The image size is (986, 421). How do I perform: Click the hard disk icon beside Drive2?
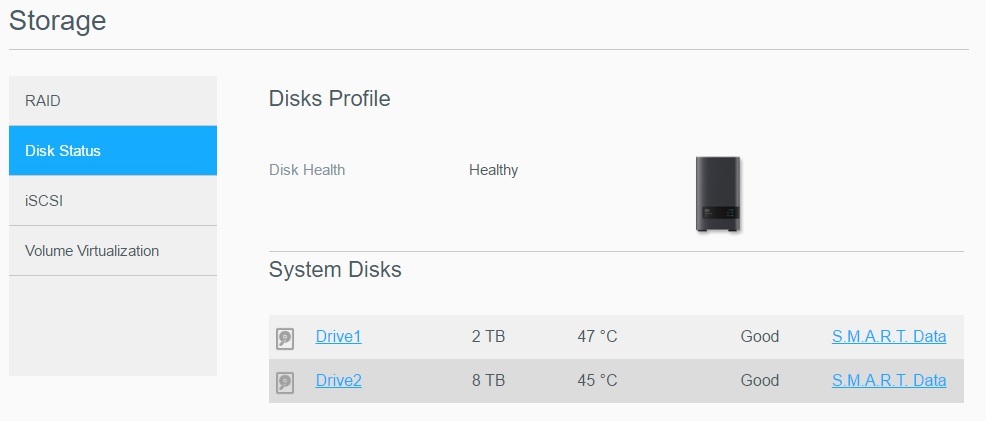pyautogui.click(x=285, y=381)
